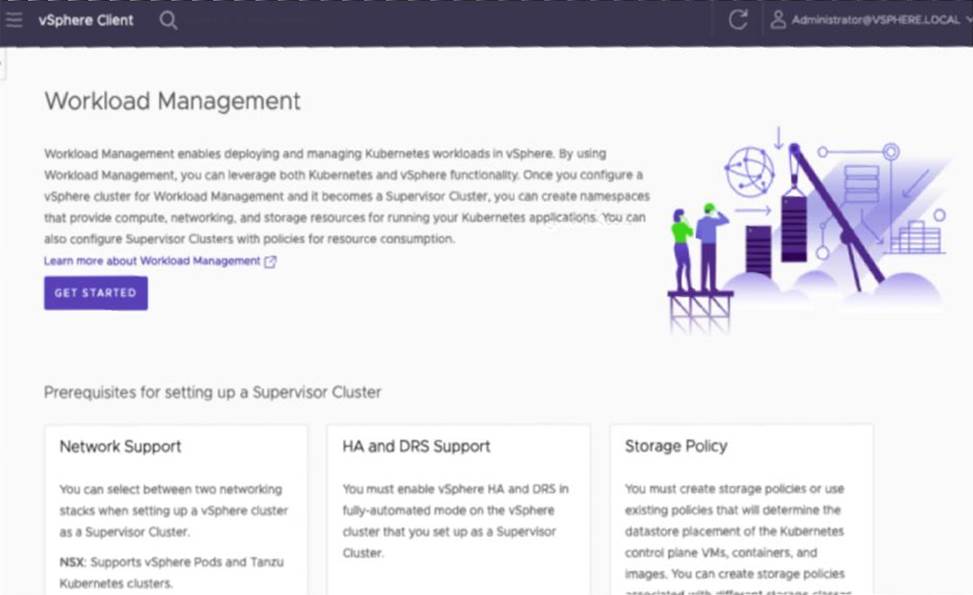Click the Prerequisites for Supervisor Cluster heading
973x595 pixels.
click(x=212, y=392)
